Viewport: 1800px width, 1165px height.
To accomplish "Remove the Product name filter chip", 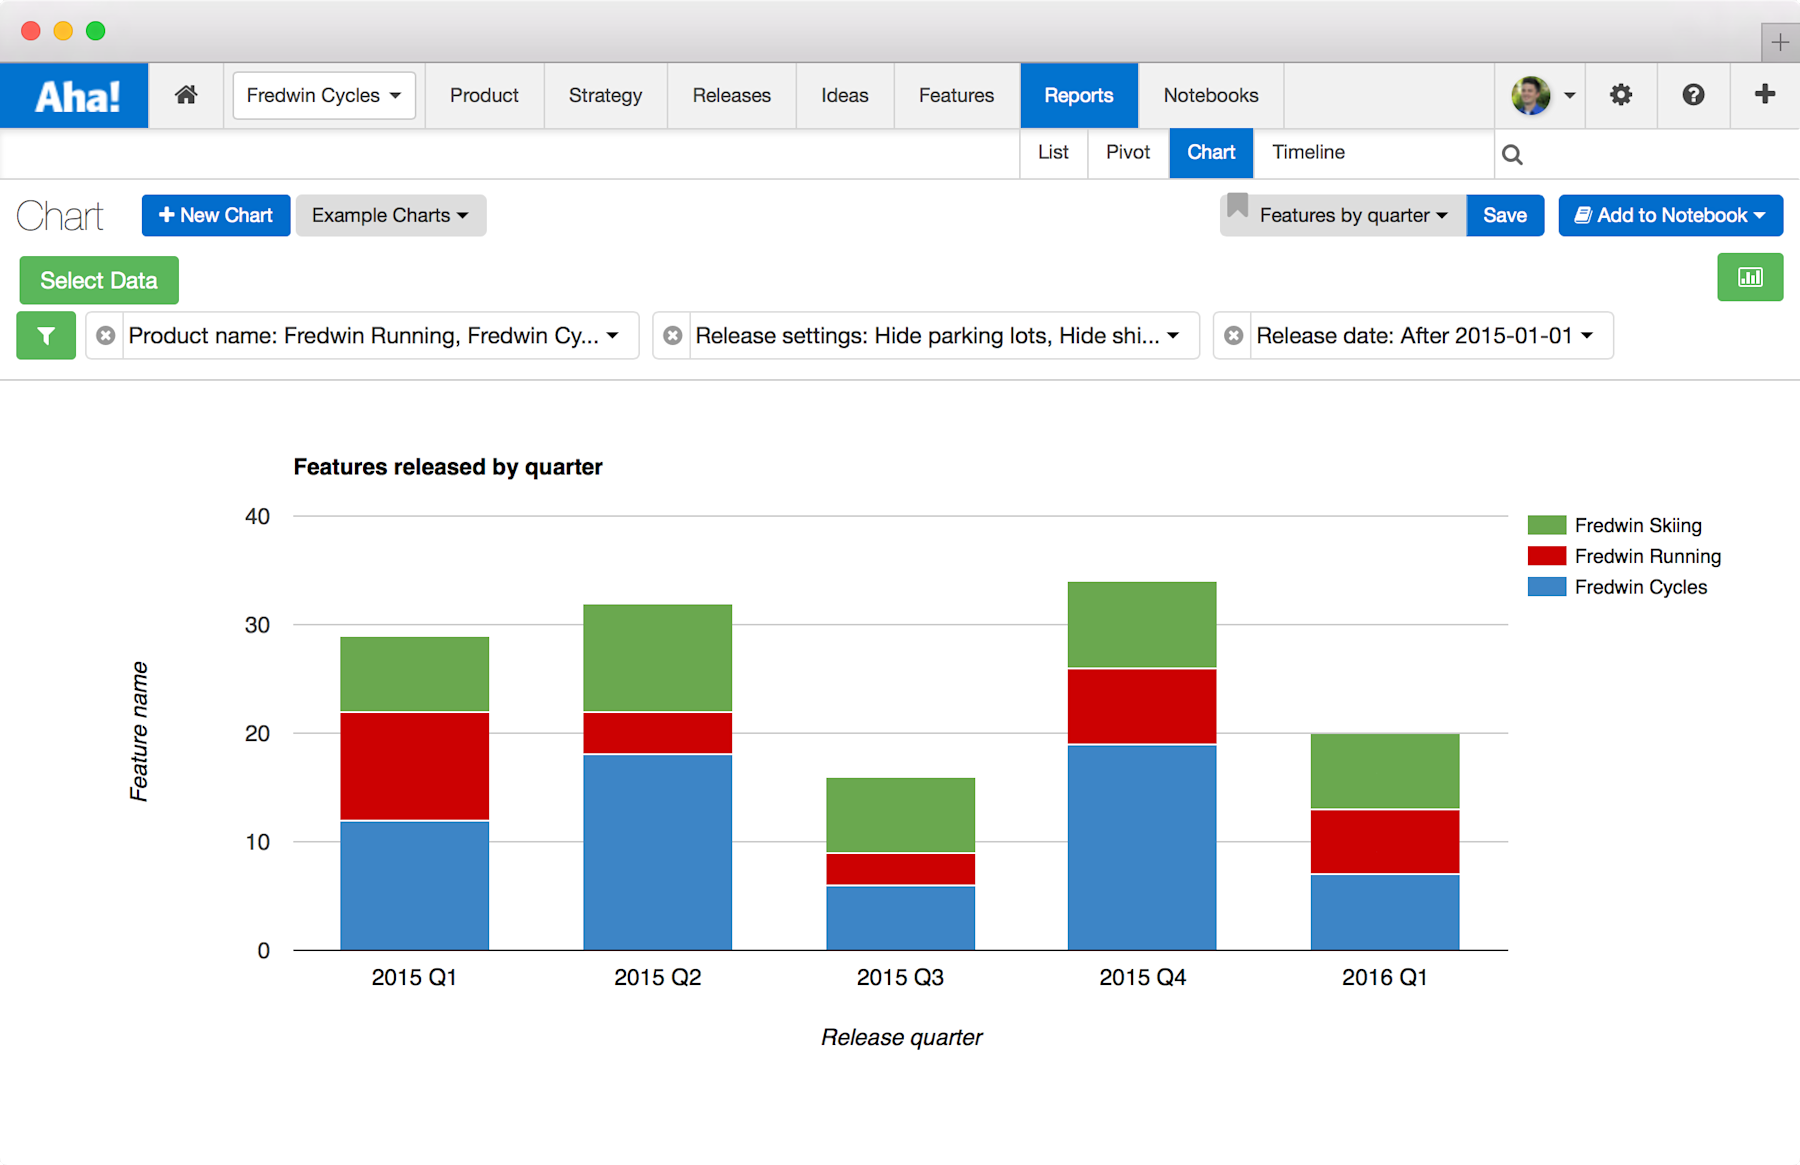I will click(104, 335).
